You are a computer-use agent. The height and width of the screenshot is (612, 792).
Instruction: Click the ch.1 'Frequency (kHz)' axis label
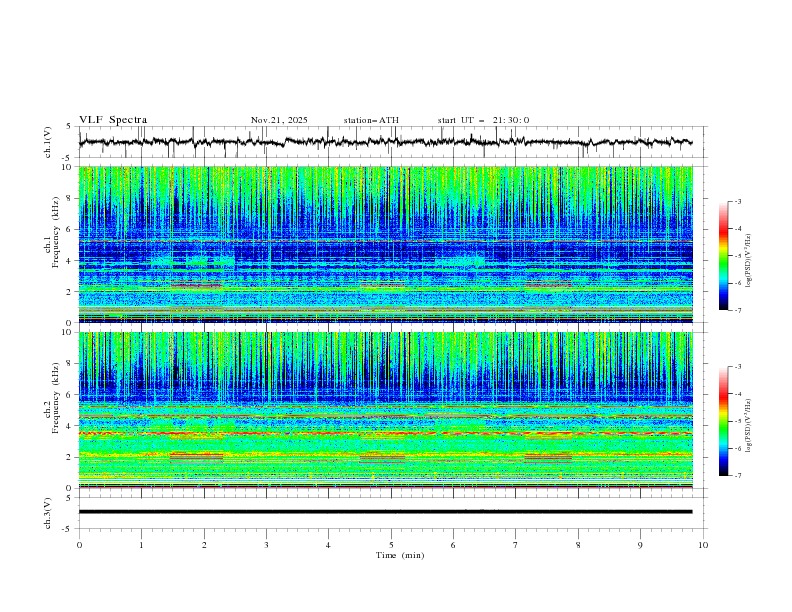coord(56,232)
